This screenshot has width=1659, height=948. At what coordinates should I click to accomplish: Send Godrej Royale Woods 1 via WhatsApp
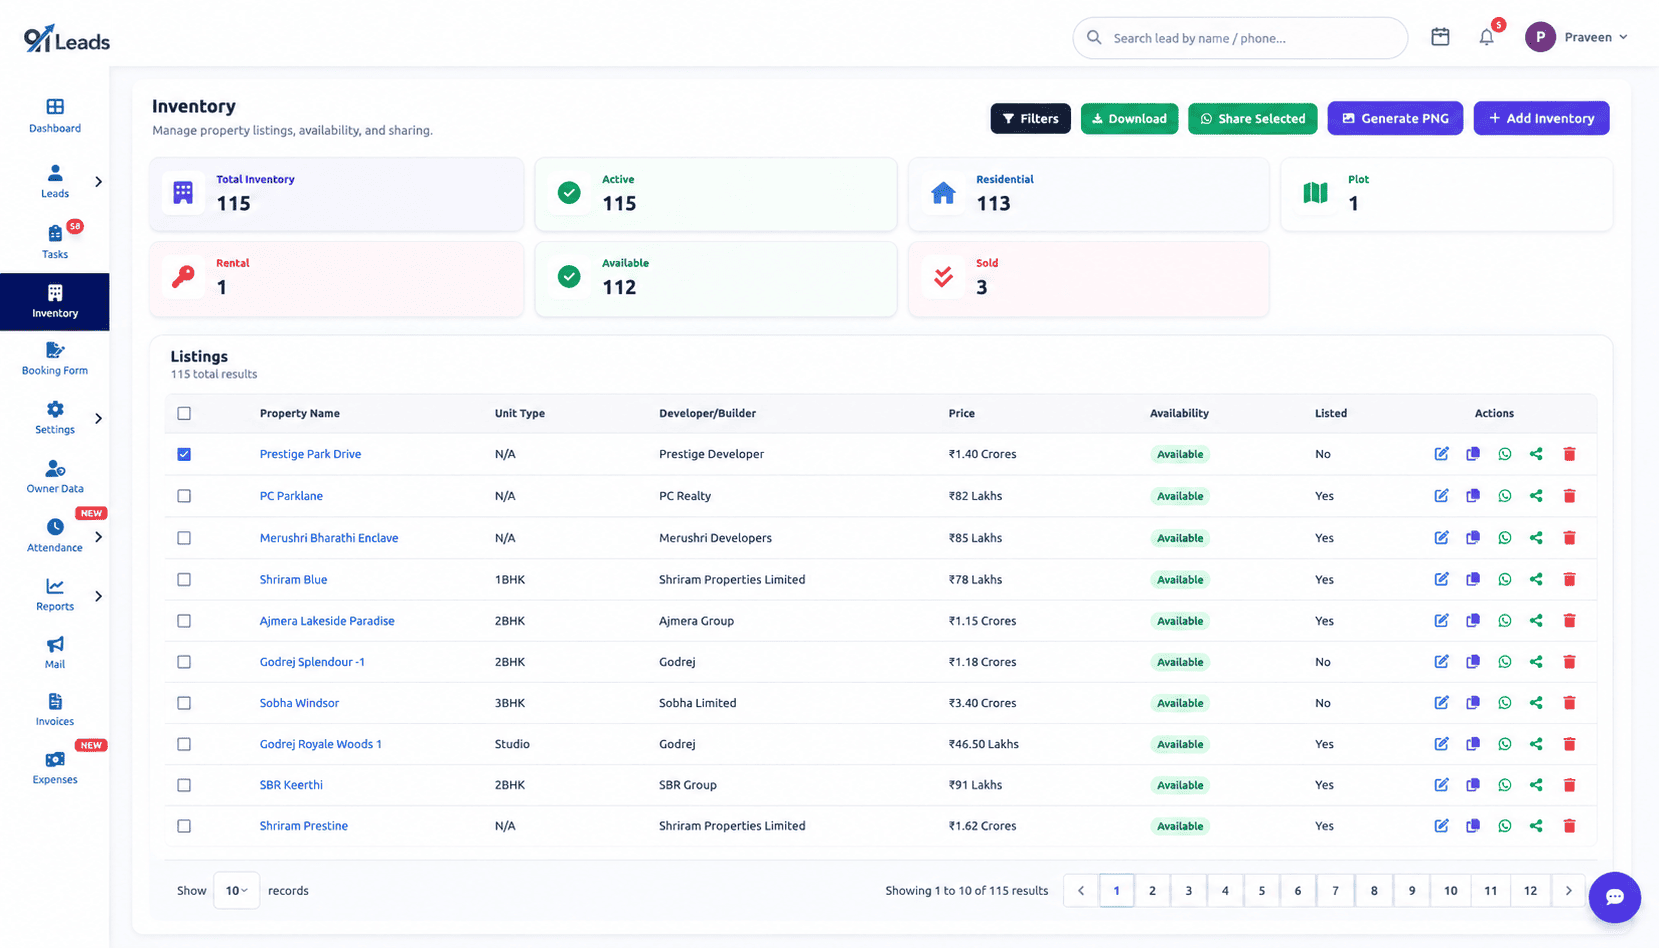pos(1505,744)
